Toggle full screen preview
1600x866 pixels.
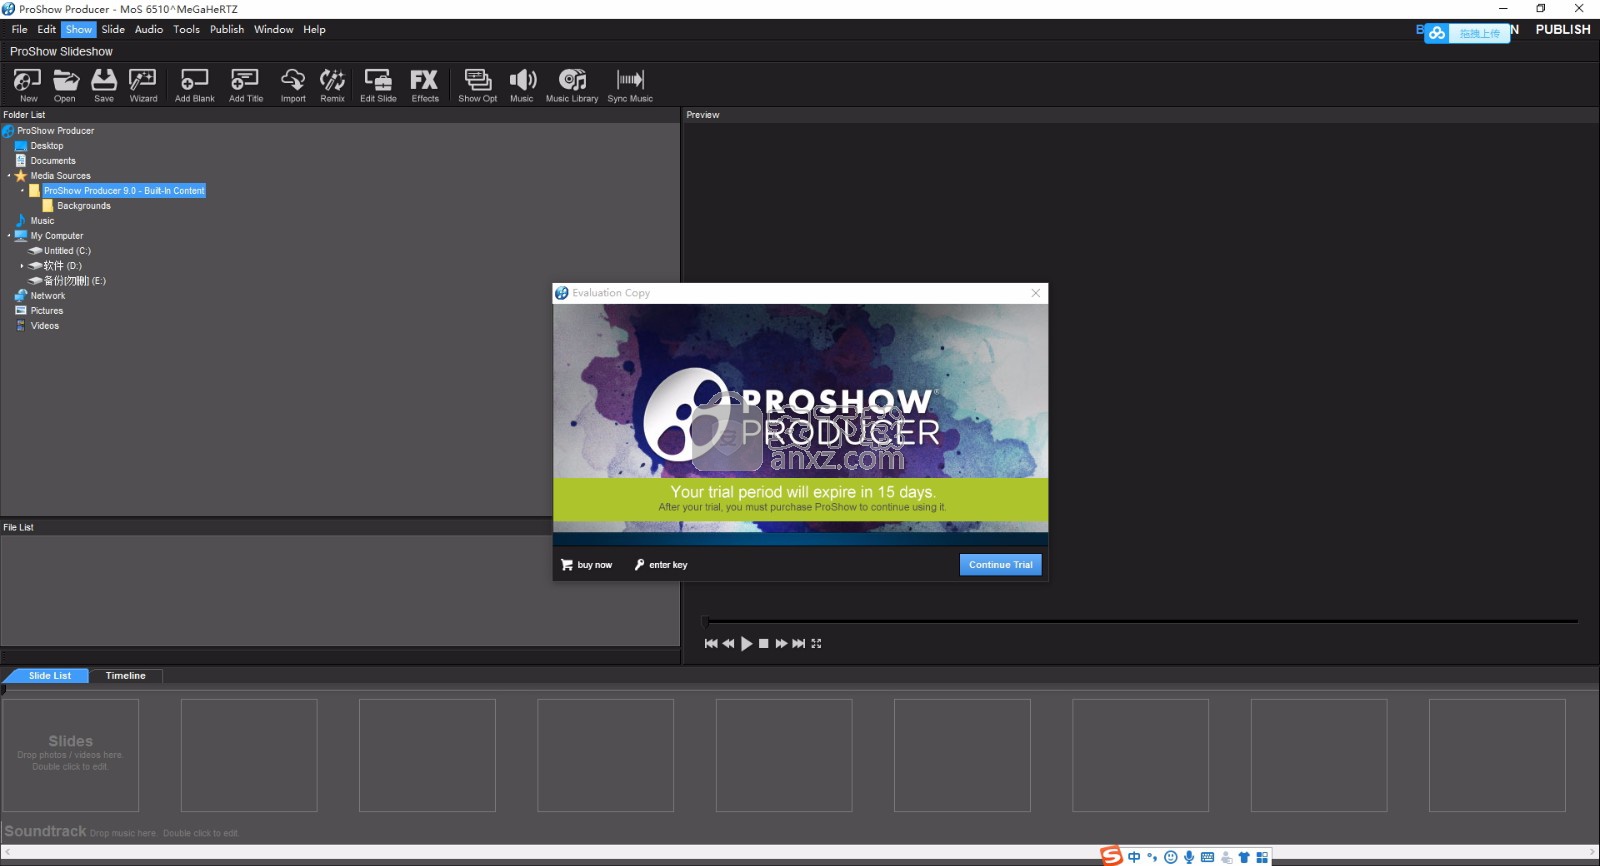point(816,644)
